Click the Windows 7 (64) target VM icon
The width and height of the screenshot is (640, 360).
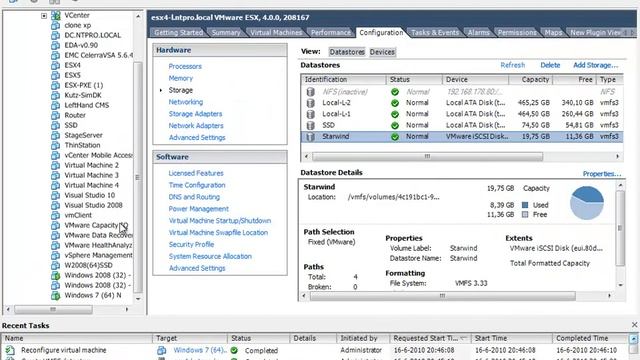162,350
